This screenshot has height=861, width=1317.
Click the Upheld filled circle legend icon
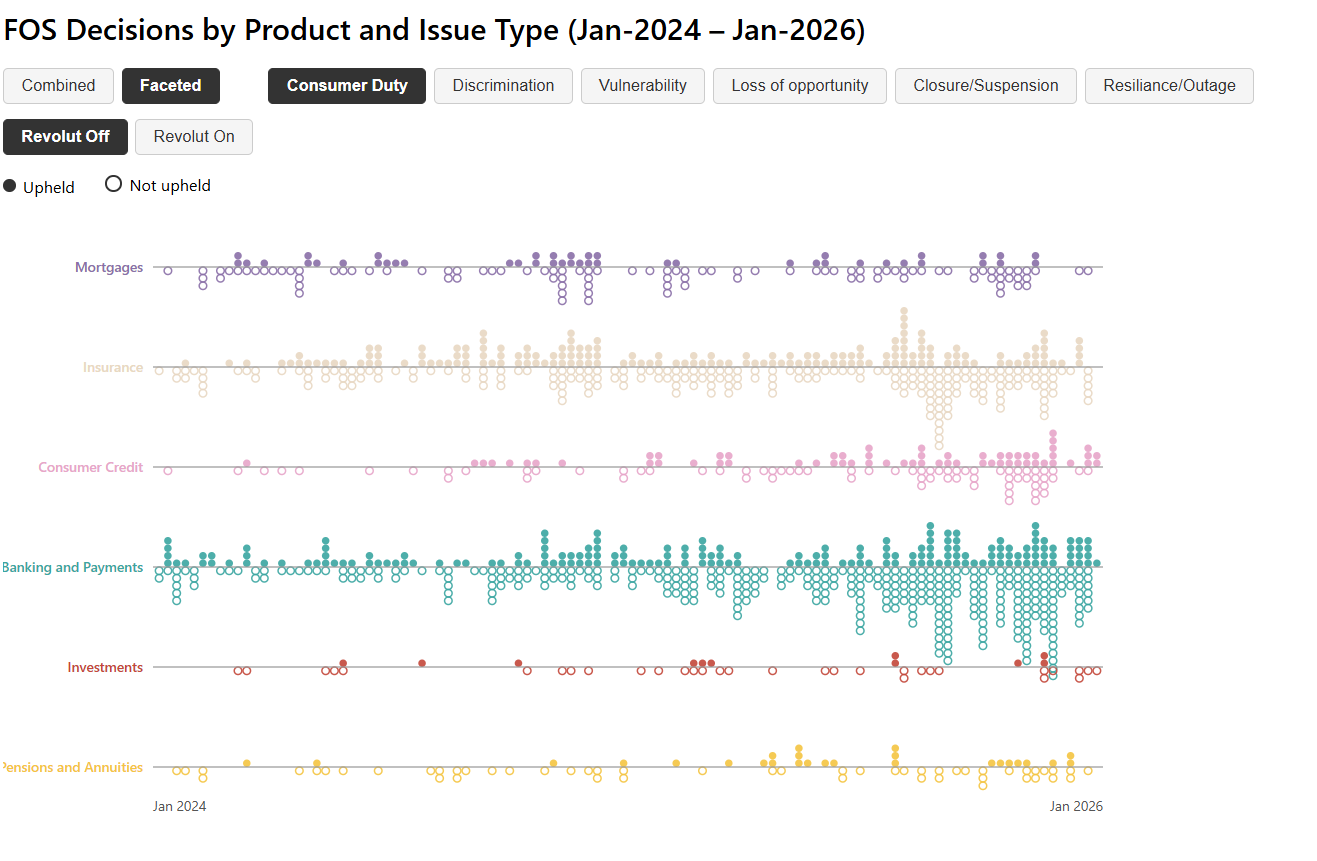pyautogui.click(x=10, y=185)
